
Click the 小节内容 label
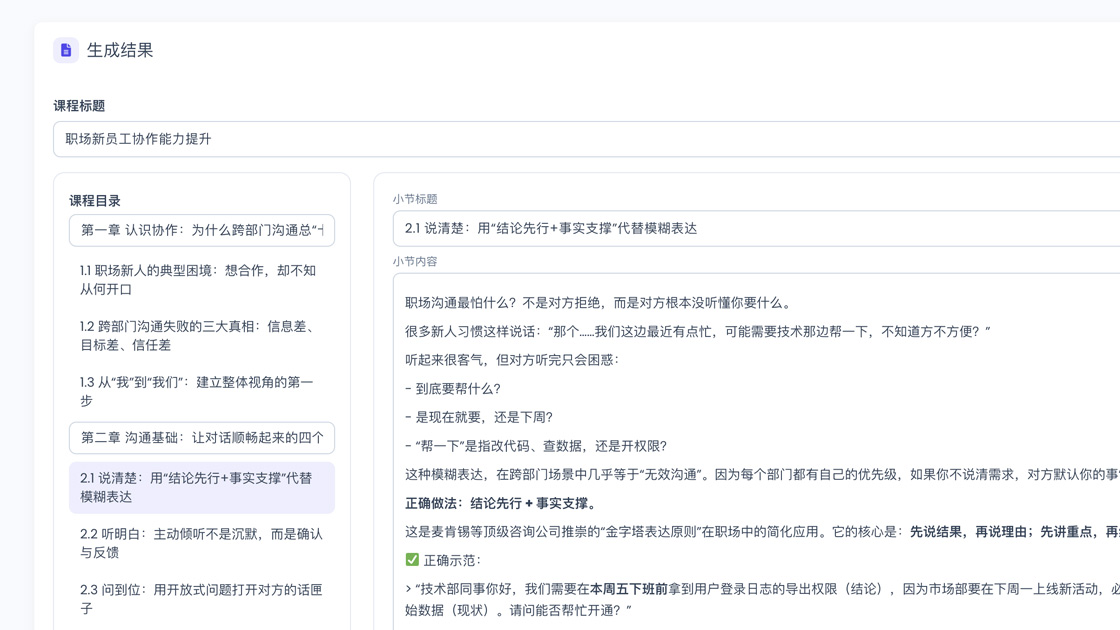pos(415,261)
